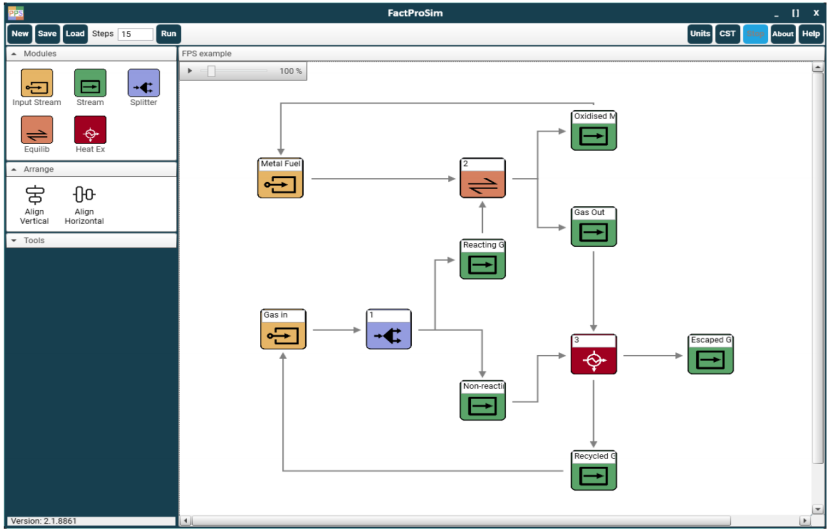Screen dimensions: 830x530
Task: Click the Align Horizontal icon
Action: 85,195
